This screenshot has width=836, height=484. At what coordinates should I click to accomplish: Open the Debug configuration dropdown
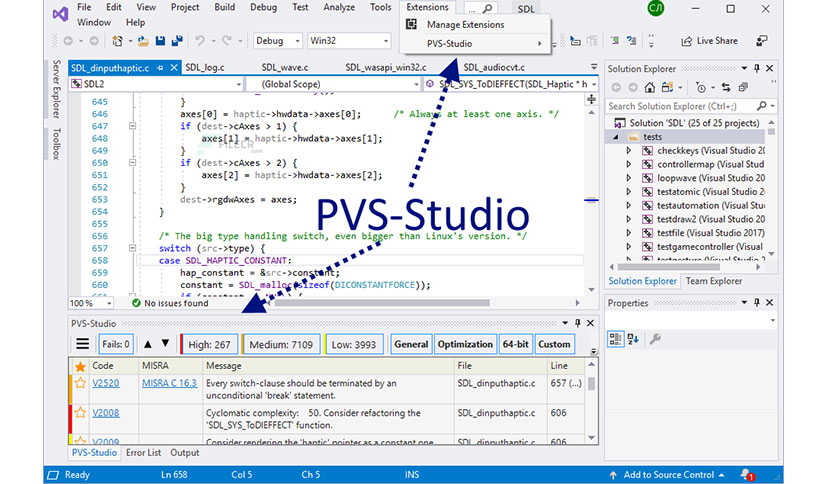pos(277,41)
